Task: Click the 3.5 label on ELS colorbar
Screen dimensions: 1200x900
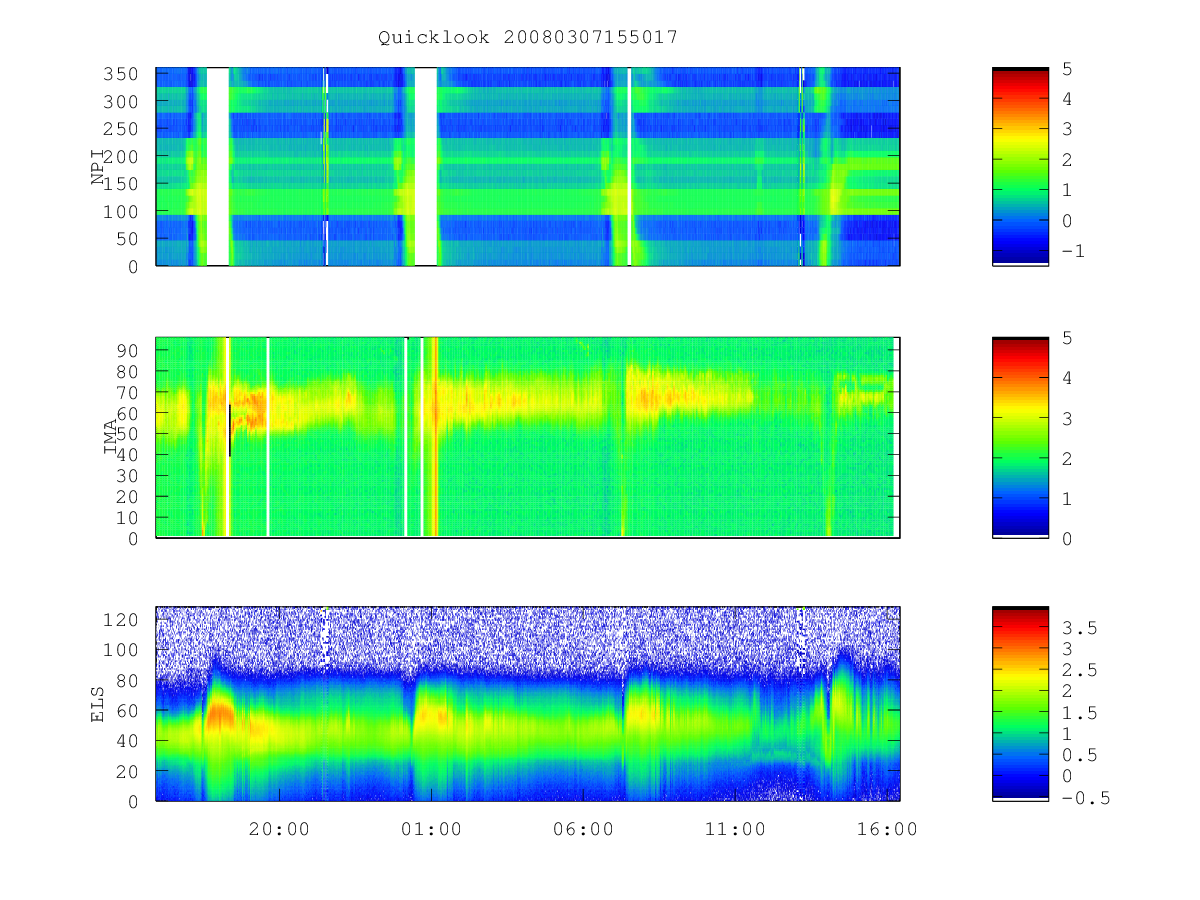Action: pyautogui.click(x=1079, y=628)
